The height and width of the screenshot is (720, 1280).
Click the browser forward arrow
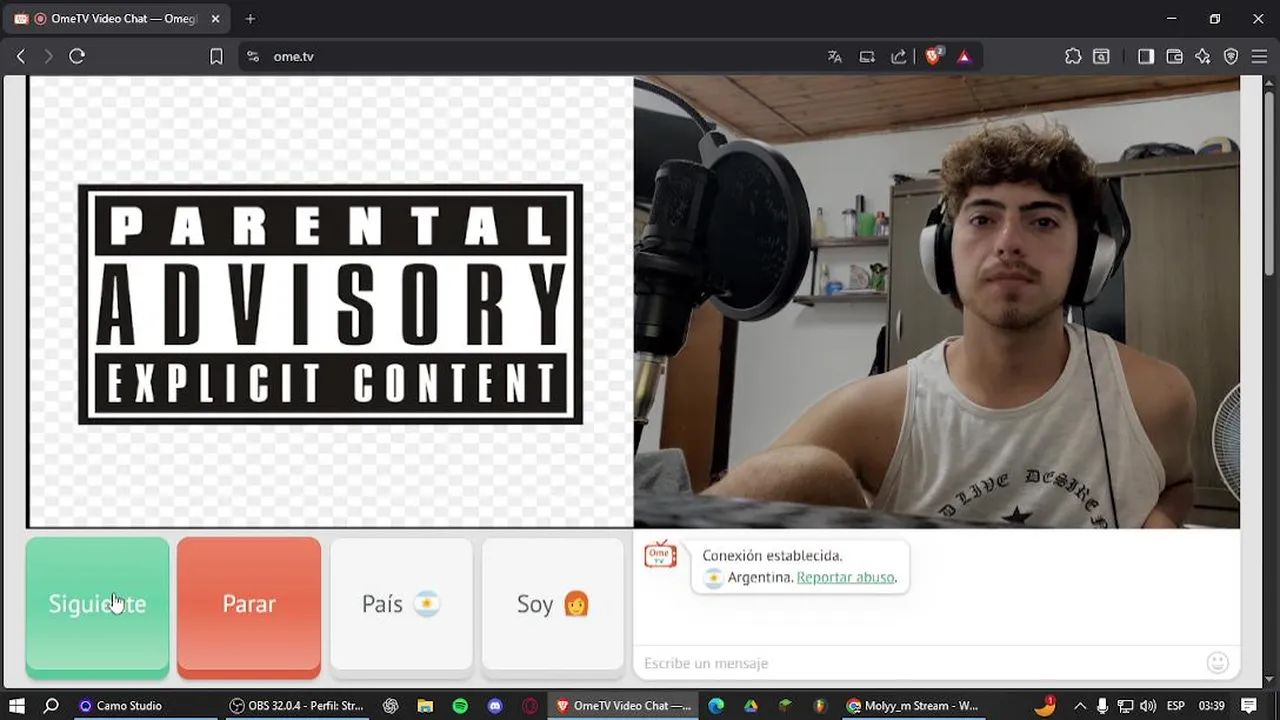pyautogui.click(x=48, y=57)
